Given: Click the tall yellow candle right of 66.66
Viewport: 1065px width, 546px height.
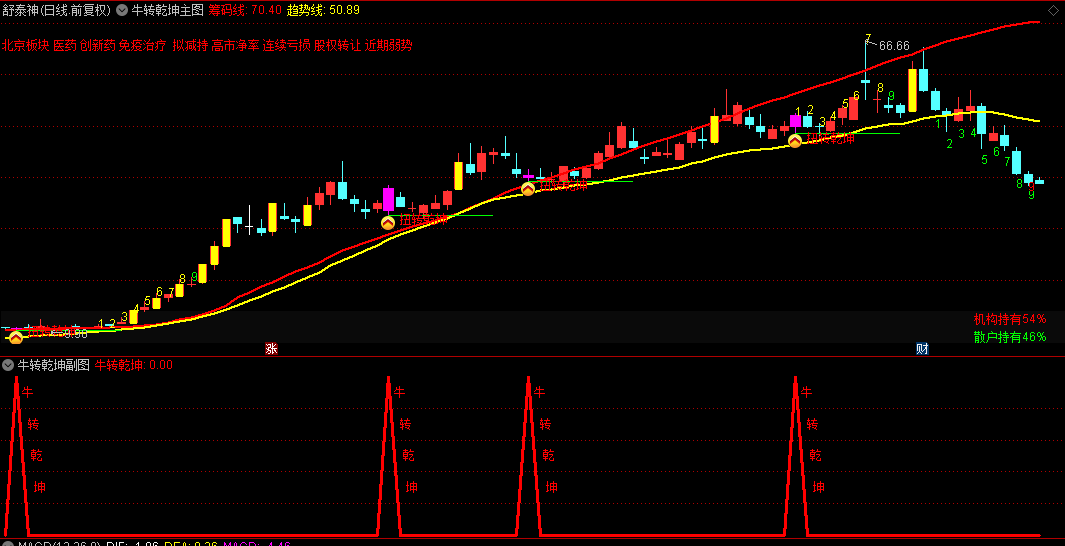Looking at the screenshot, I should click(x=912, y=90).
